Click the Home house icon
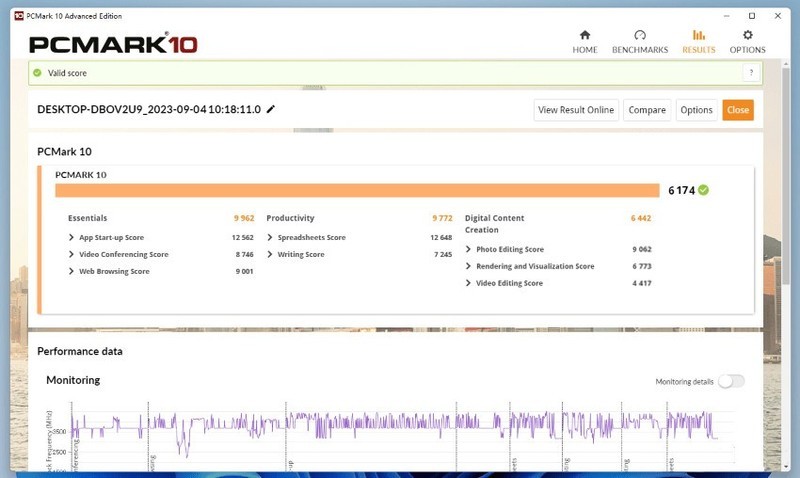Image resolution: width=800 pixels, height=478 pixels. click(584, 35)
